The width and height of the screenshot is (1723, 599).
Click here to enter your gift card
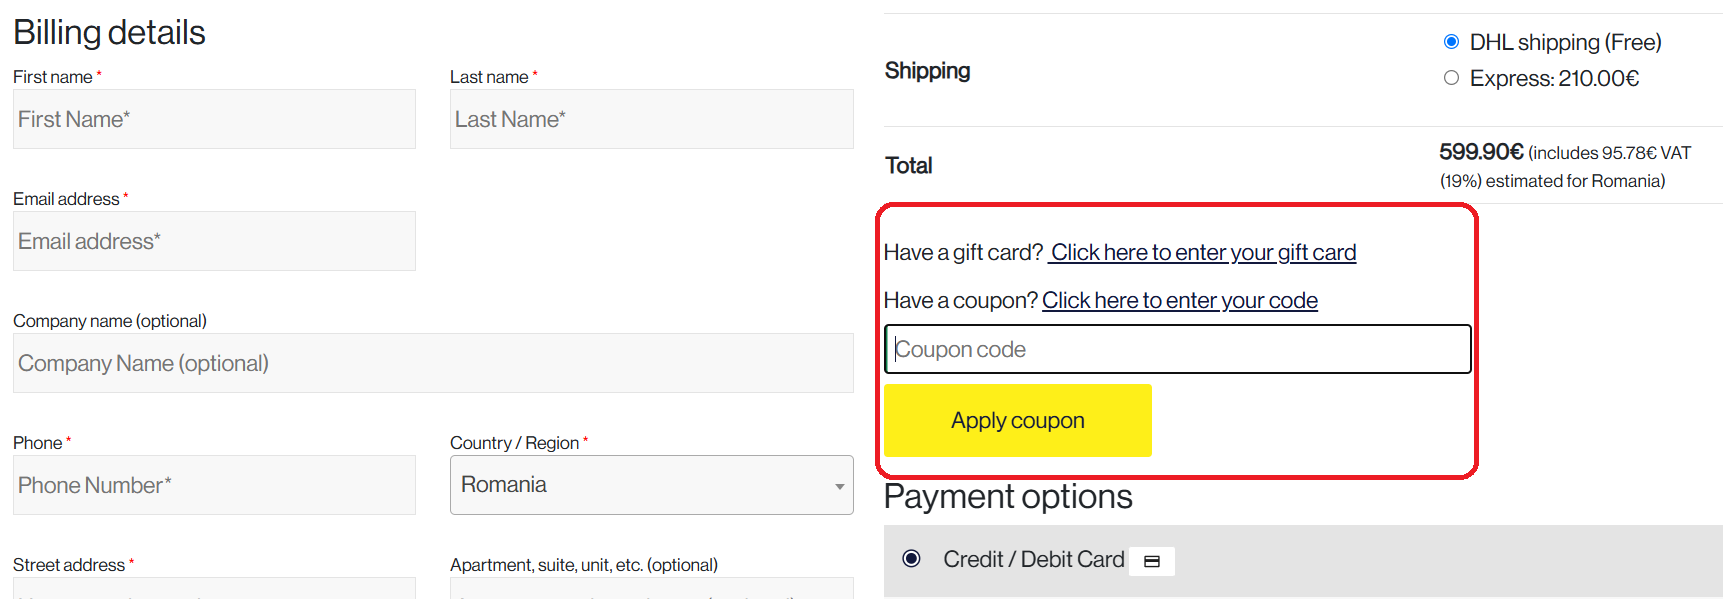tap(1203, 253)
